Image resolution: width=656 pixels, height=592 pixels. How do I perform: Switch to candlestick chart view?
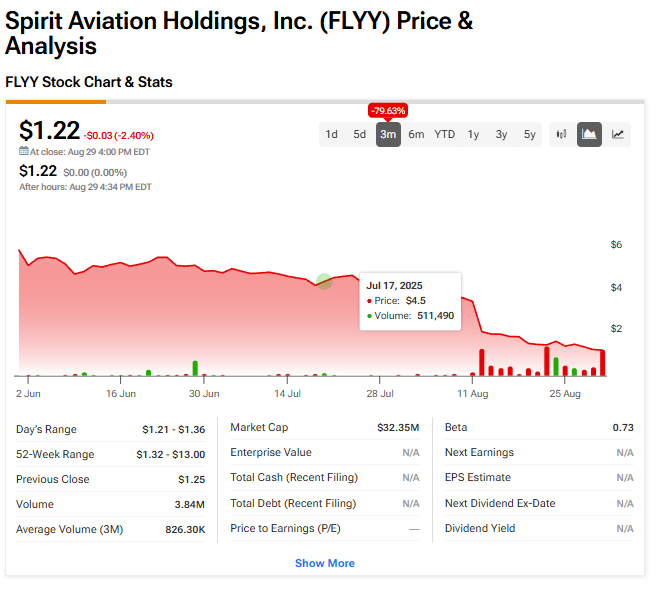(561, 134)
